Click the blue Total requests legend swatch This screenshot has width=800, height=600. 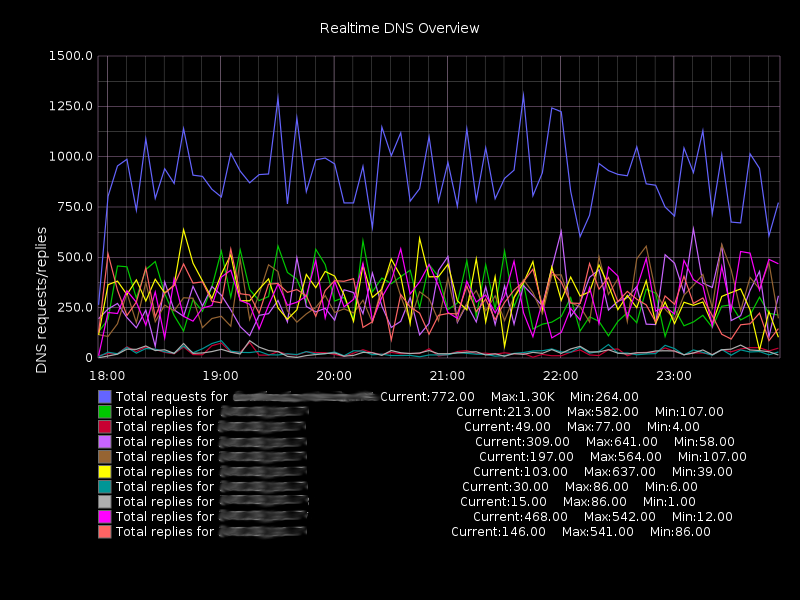(105, 397)
